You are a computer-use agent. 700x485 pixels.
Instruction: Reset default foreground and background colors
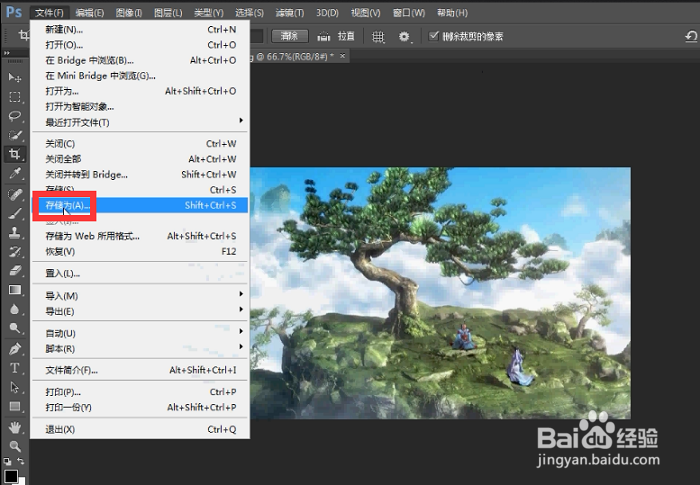[7, 461]
